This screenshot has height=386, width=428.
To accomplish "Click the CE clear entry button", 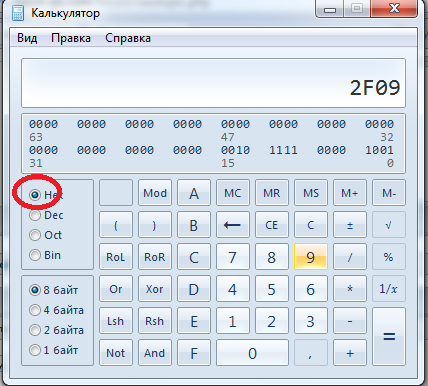I will click(272, 225).
